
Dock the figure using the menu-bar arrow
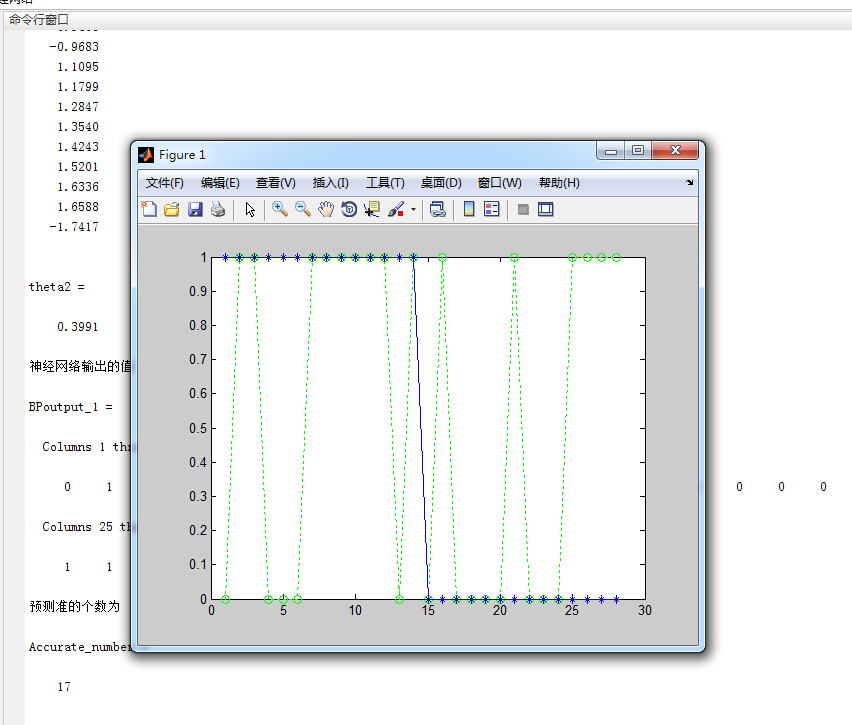690,183
